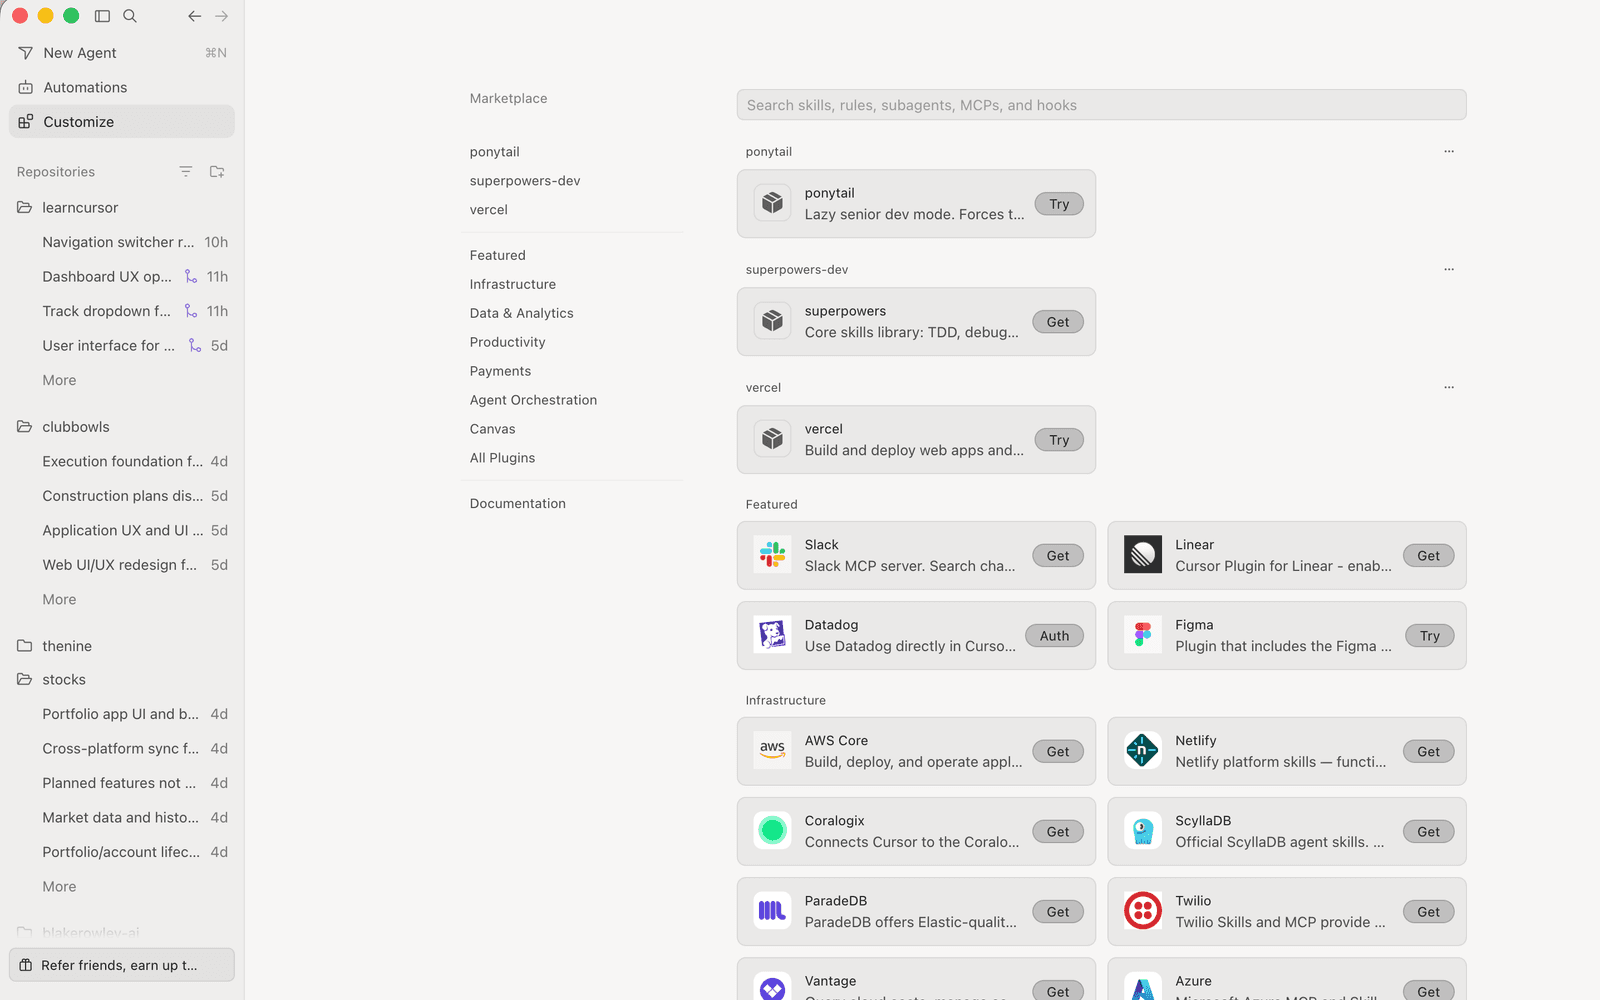The height and width of the screenshot is (1000, 1600).
Task: Click the branch icon beside User interface for ...
Action: [x=195, y=346]
